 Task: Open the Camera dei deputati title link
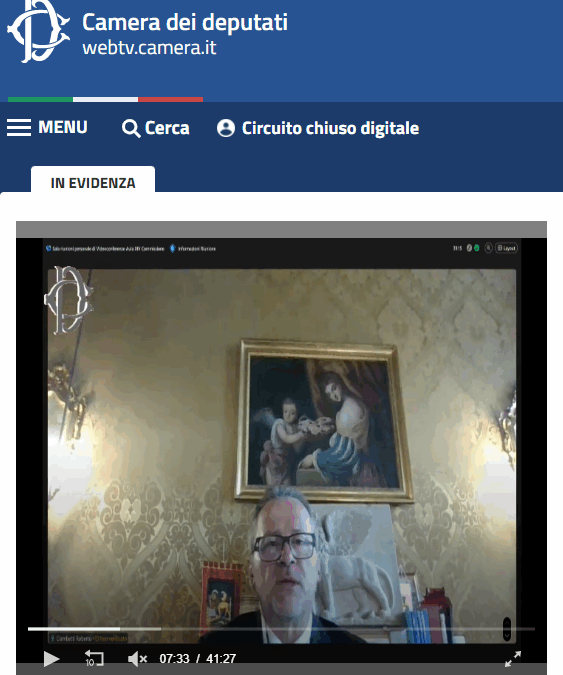click(185, 22)
